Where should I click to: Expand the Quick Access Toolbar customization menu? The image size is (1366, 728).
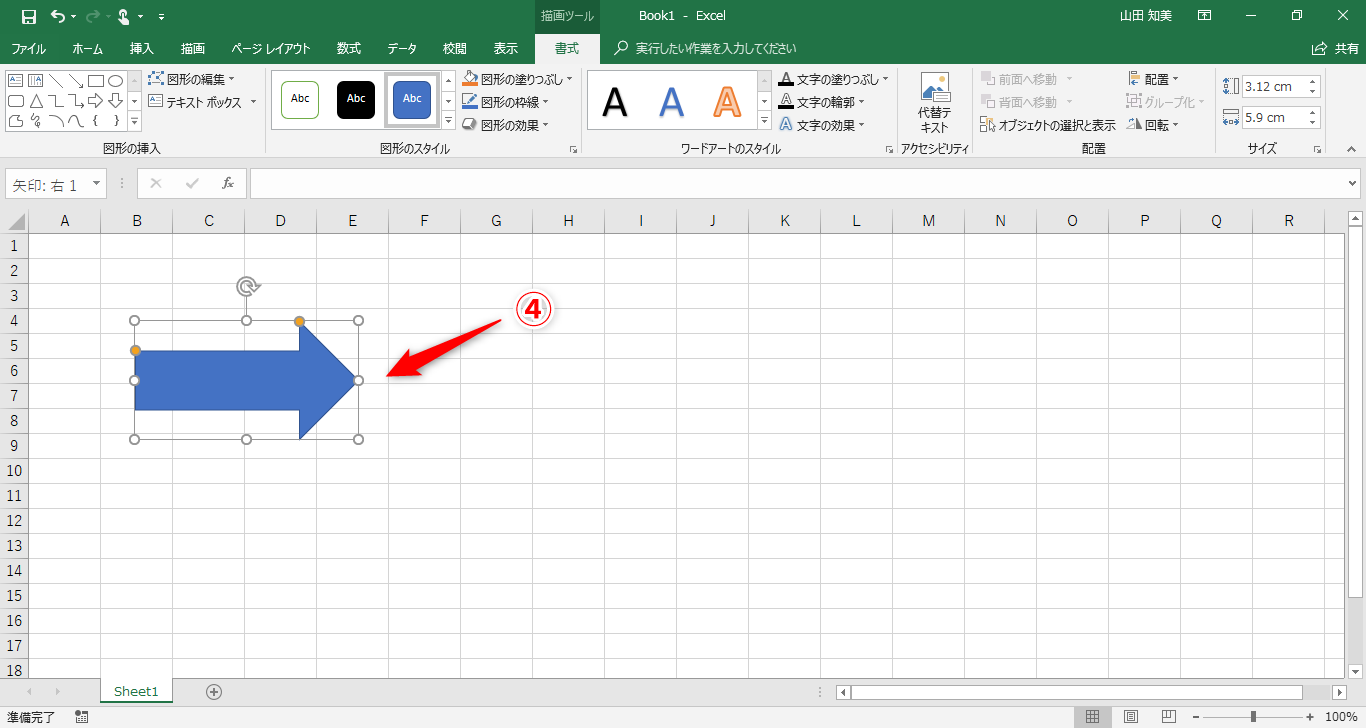pyautogui.click(x=162, y=17)
